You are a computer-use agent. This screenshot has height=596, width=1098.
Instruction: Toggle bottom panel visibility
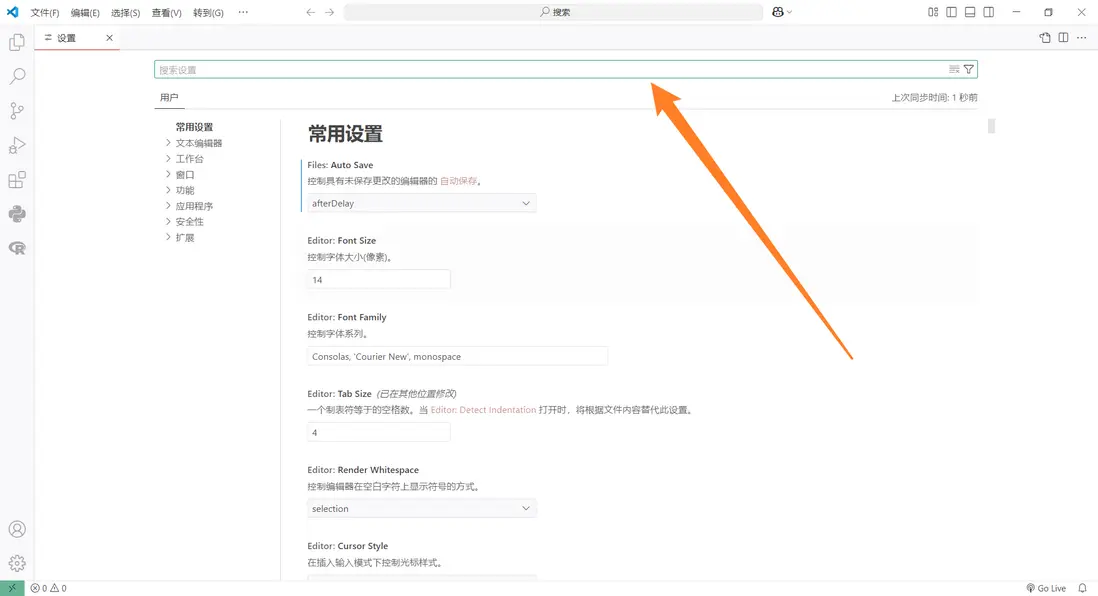[970, 12]
